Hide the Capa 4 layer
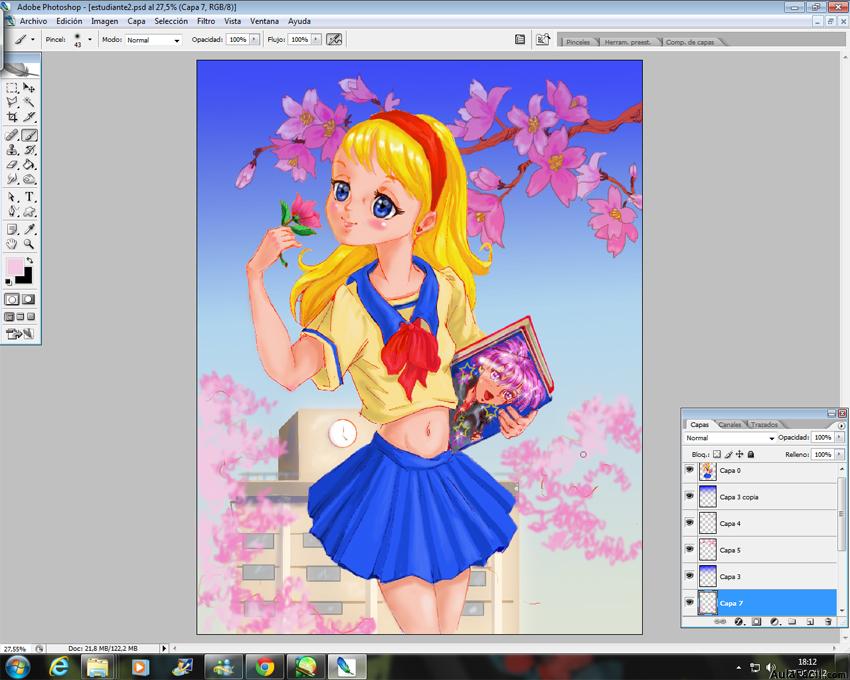 [690, 523]
